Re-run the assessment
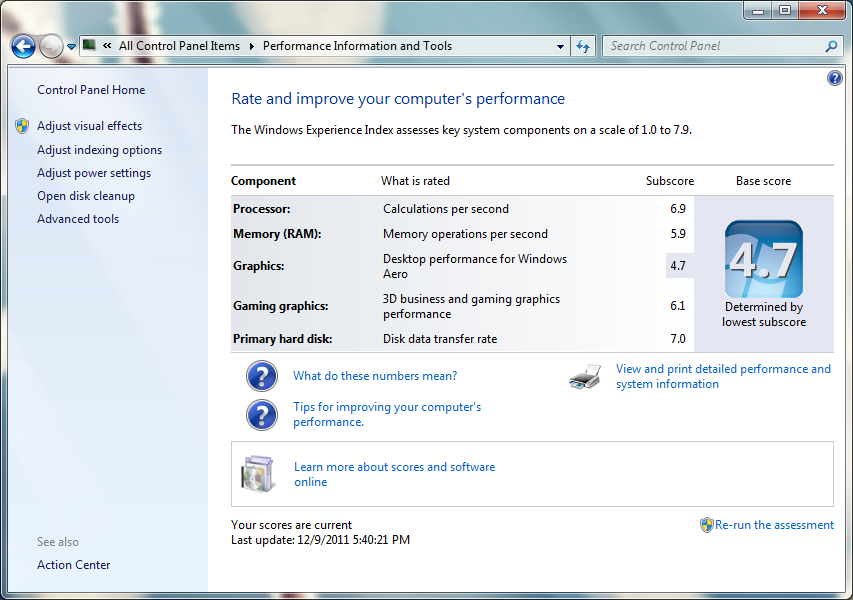 coord(774,525)
